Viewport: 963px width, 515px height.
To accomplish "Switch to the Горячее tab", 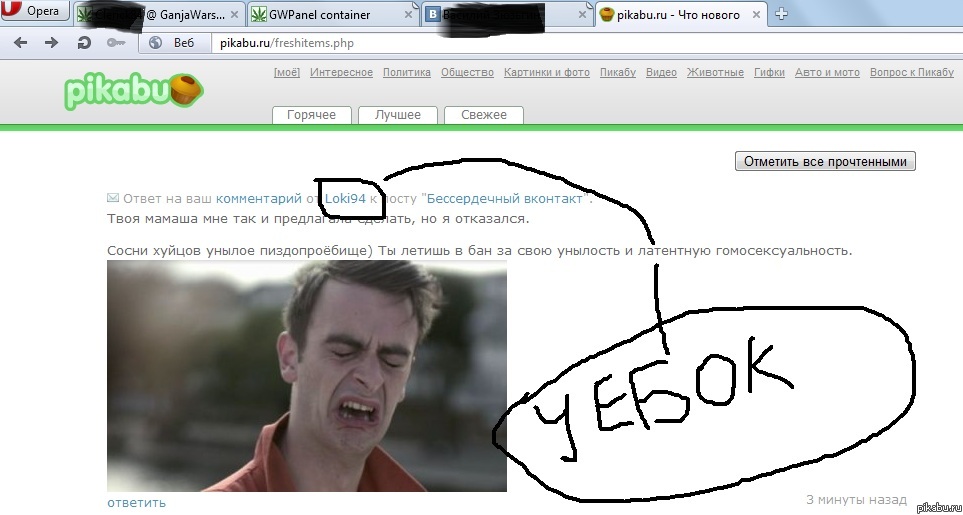I will pos(311,115).
